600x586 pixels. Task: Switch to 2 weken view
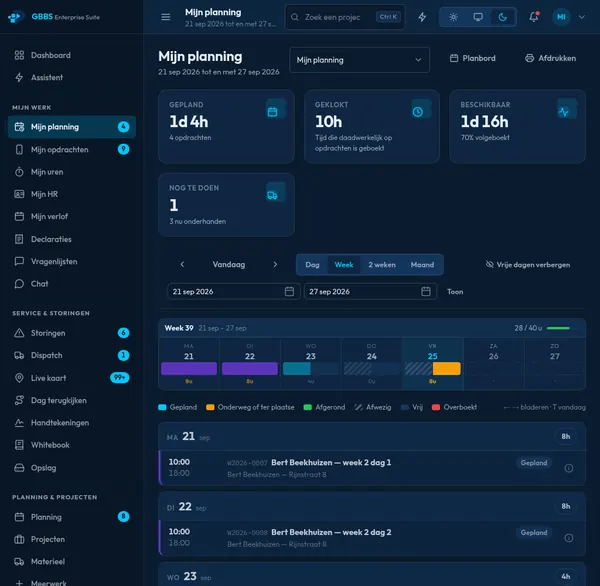382,264
